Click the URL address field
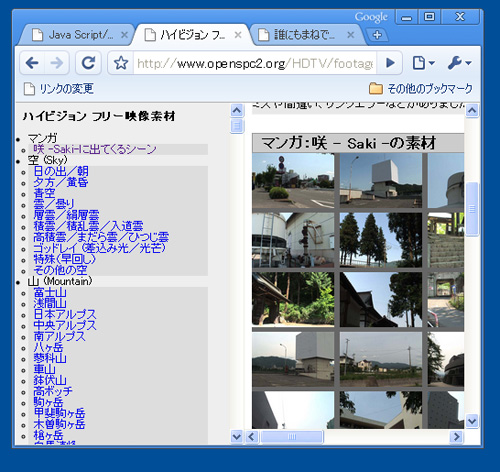Image resolution: width=500 pixels, height=472 pixels. tap(255, 63)
